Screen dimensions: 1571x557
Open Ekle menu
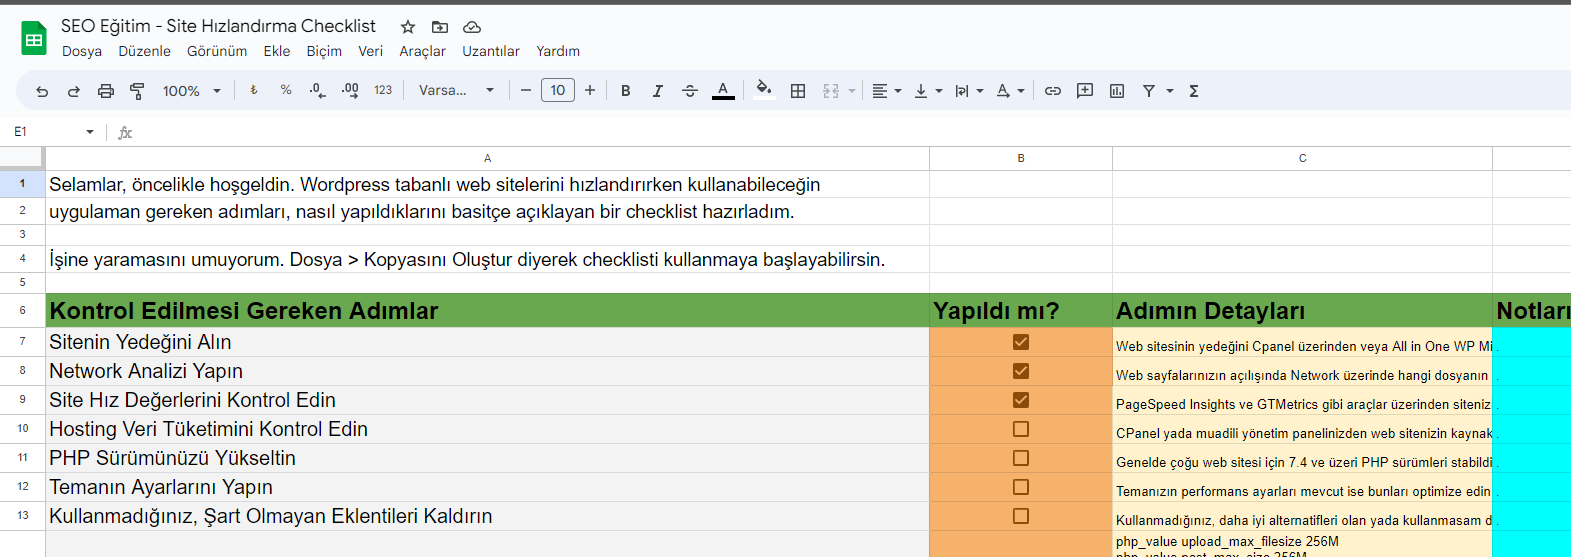click(x=277, y=51)
